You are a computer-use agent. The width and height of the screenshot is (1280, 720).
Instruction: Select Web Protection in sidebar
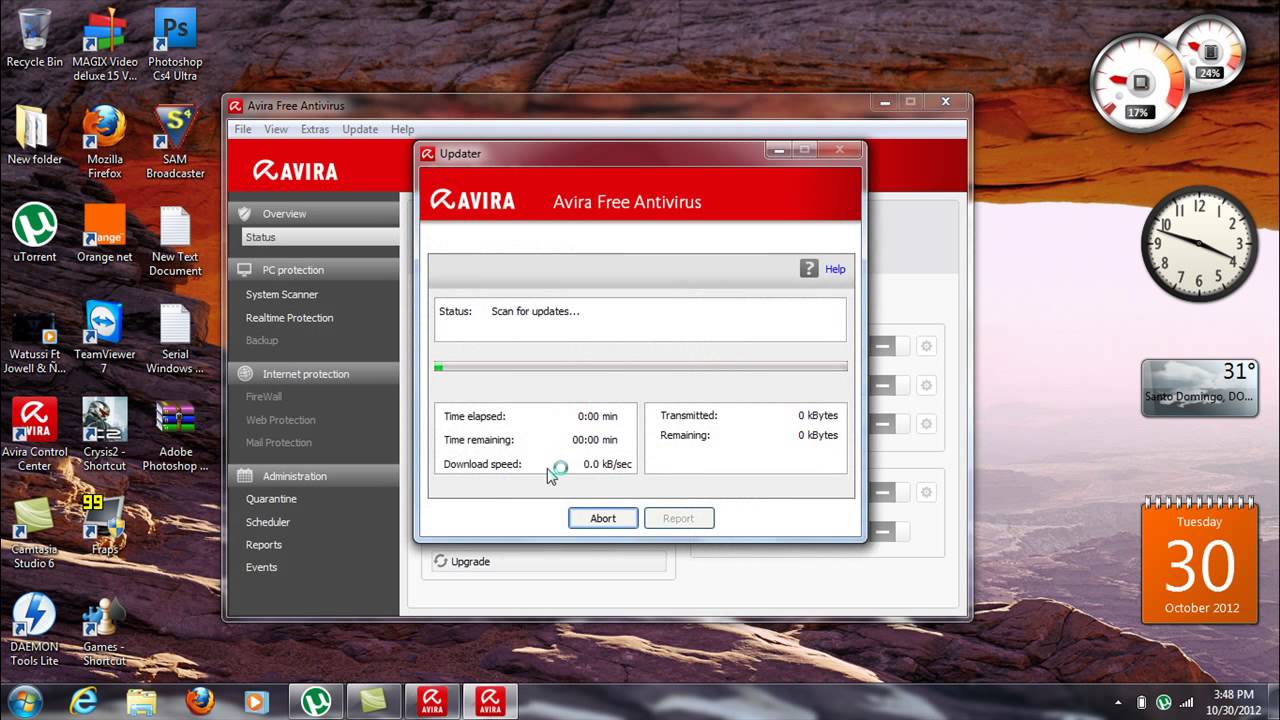point(280,419)
